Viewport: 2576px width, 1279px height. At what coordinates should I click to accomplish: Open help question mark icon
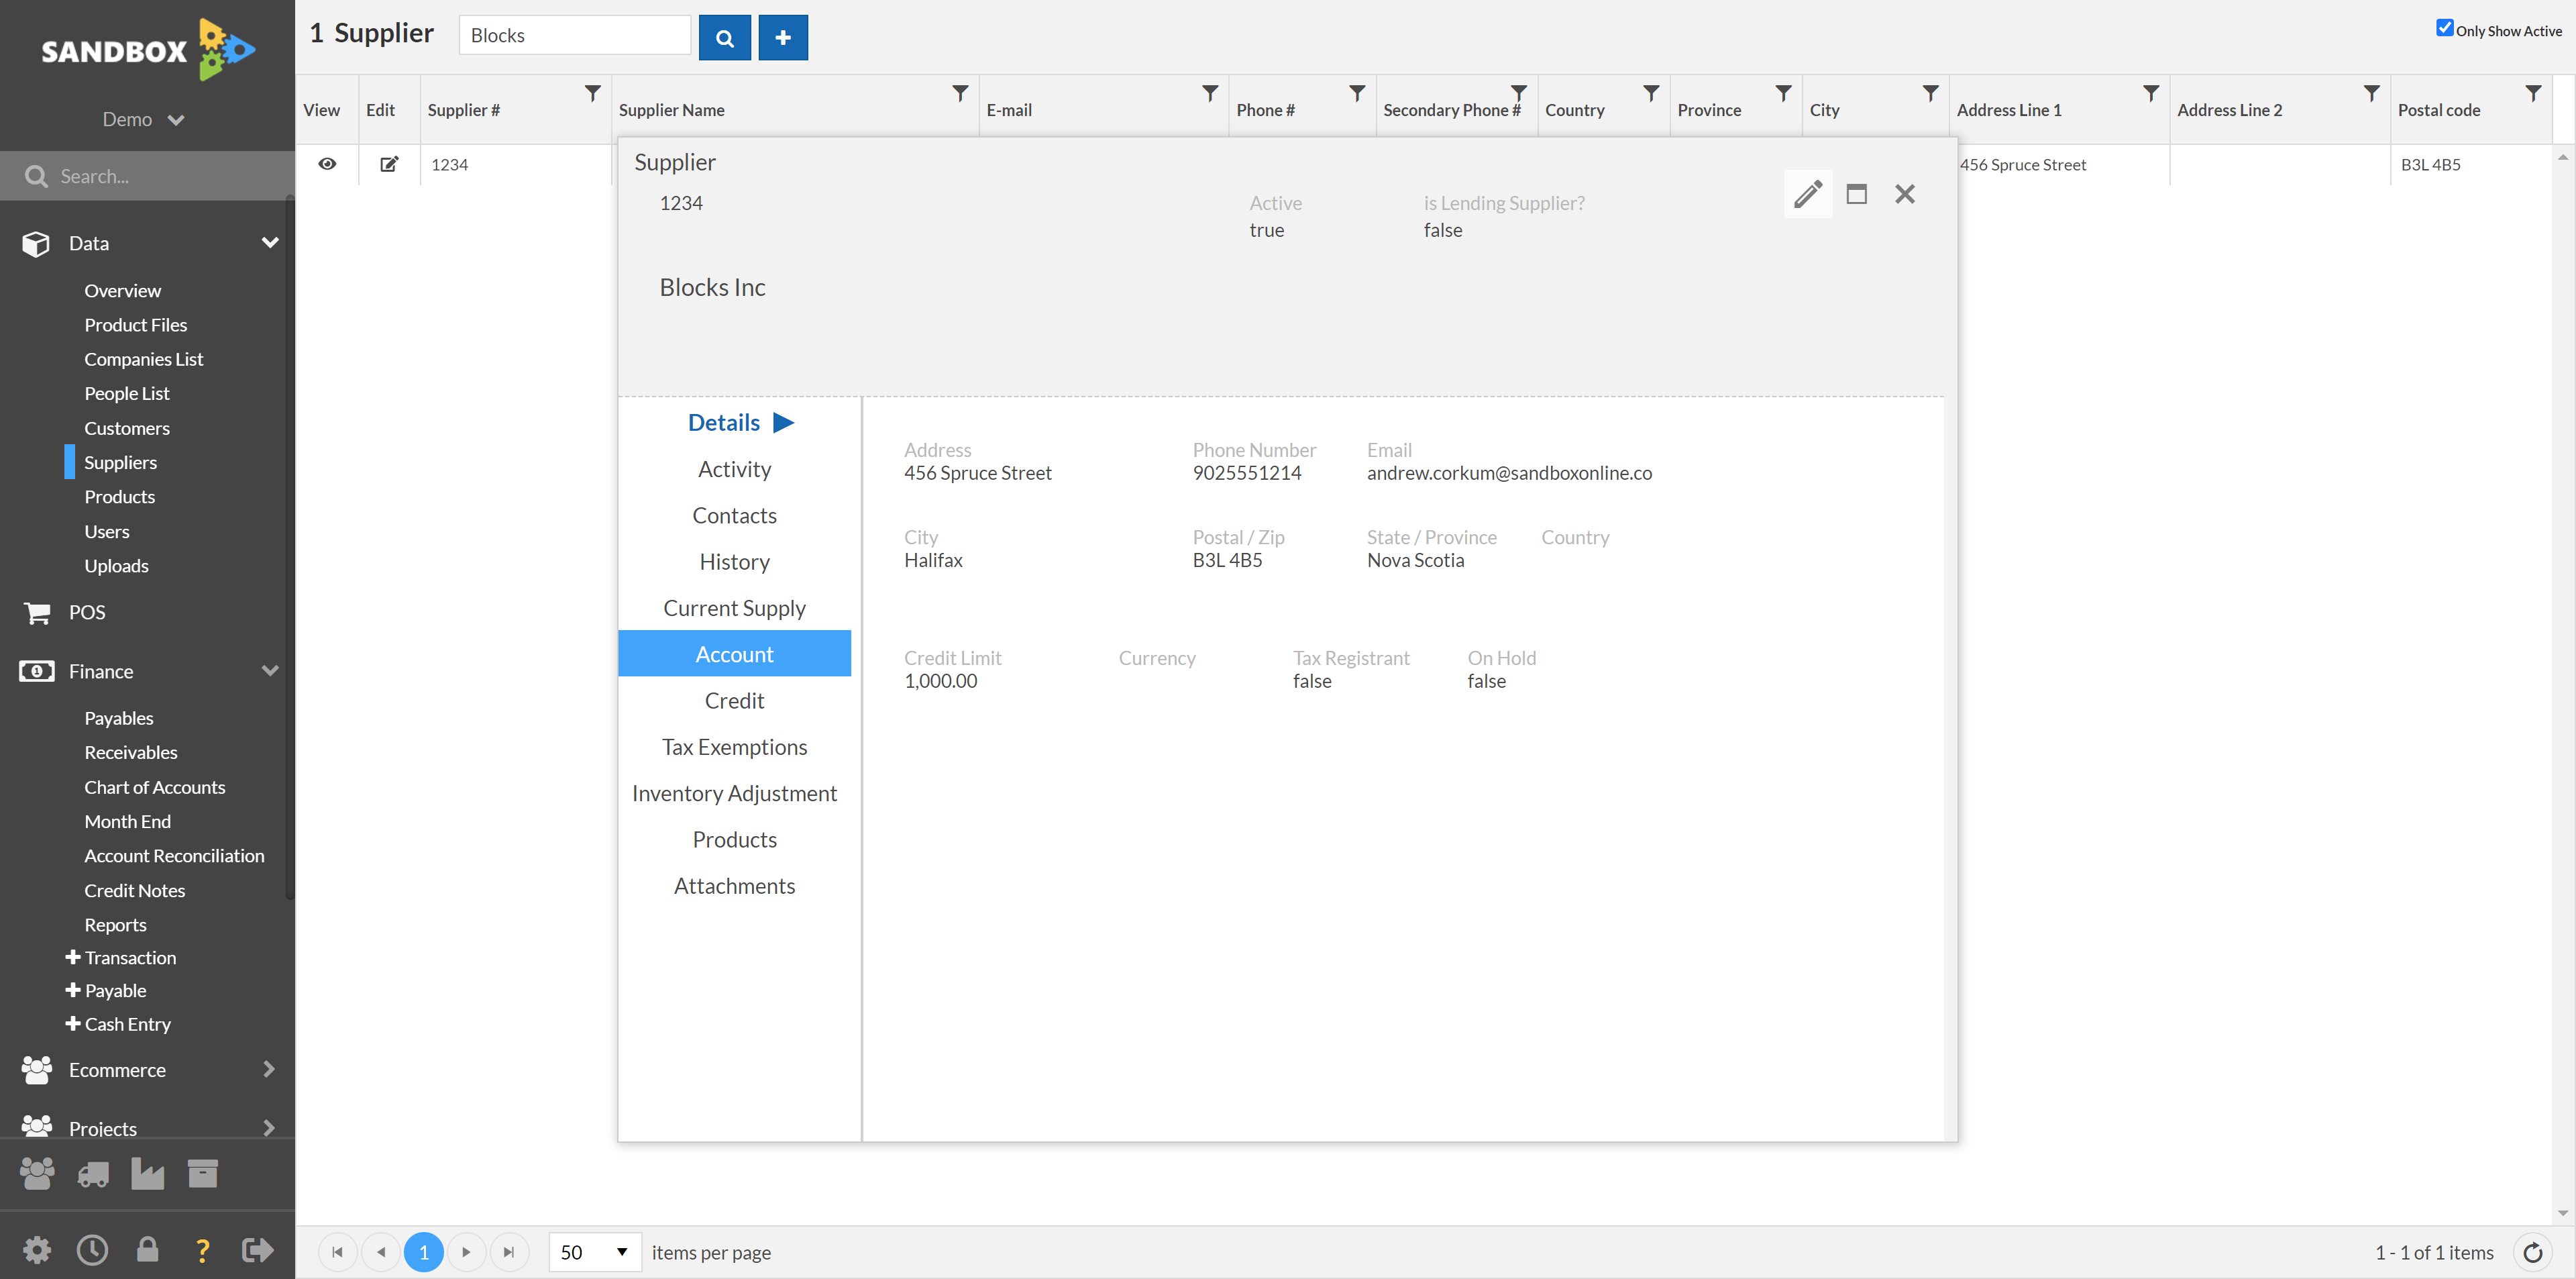tap(202, 1250)
